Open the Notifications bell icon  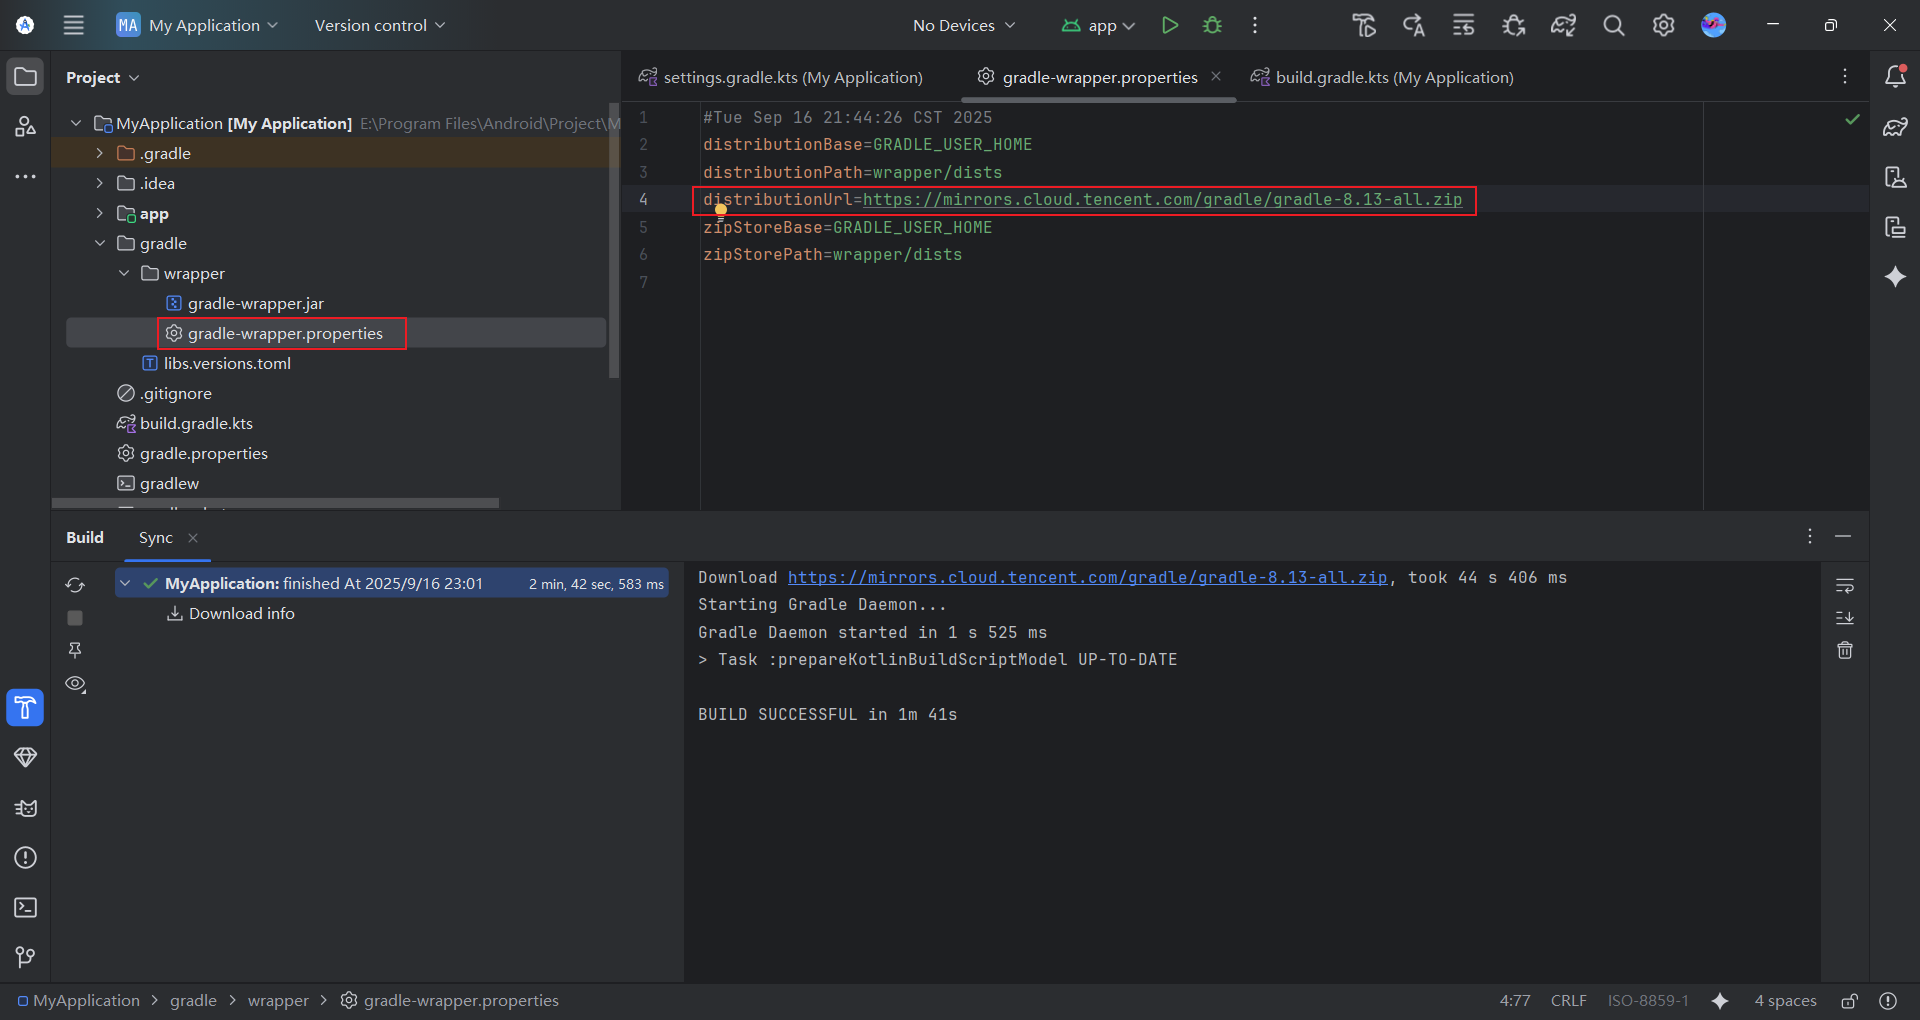(x=1894, y=77)
